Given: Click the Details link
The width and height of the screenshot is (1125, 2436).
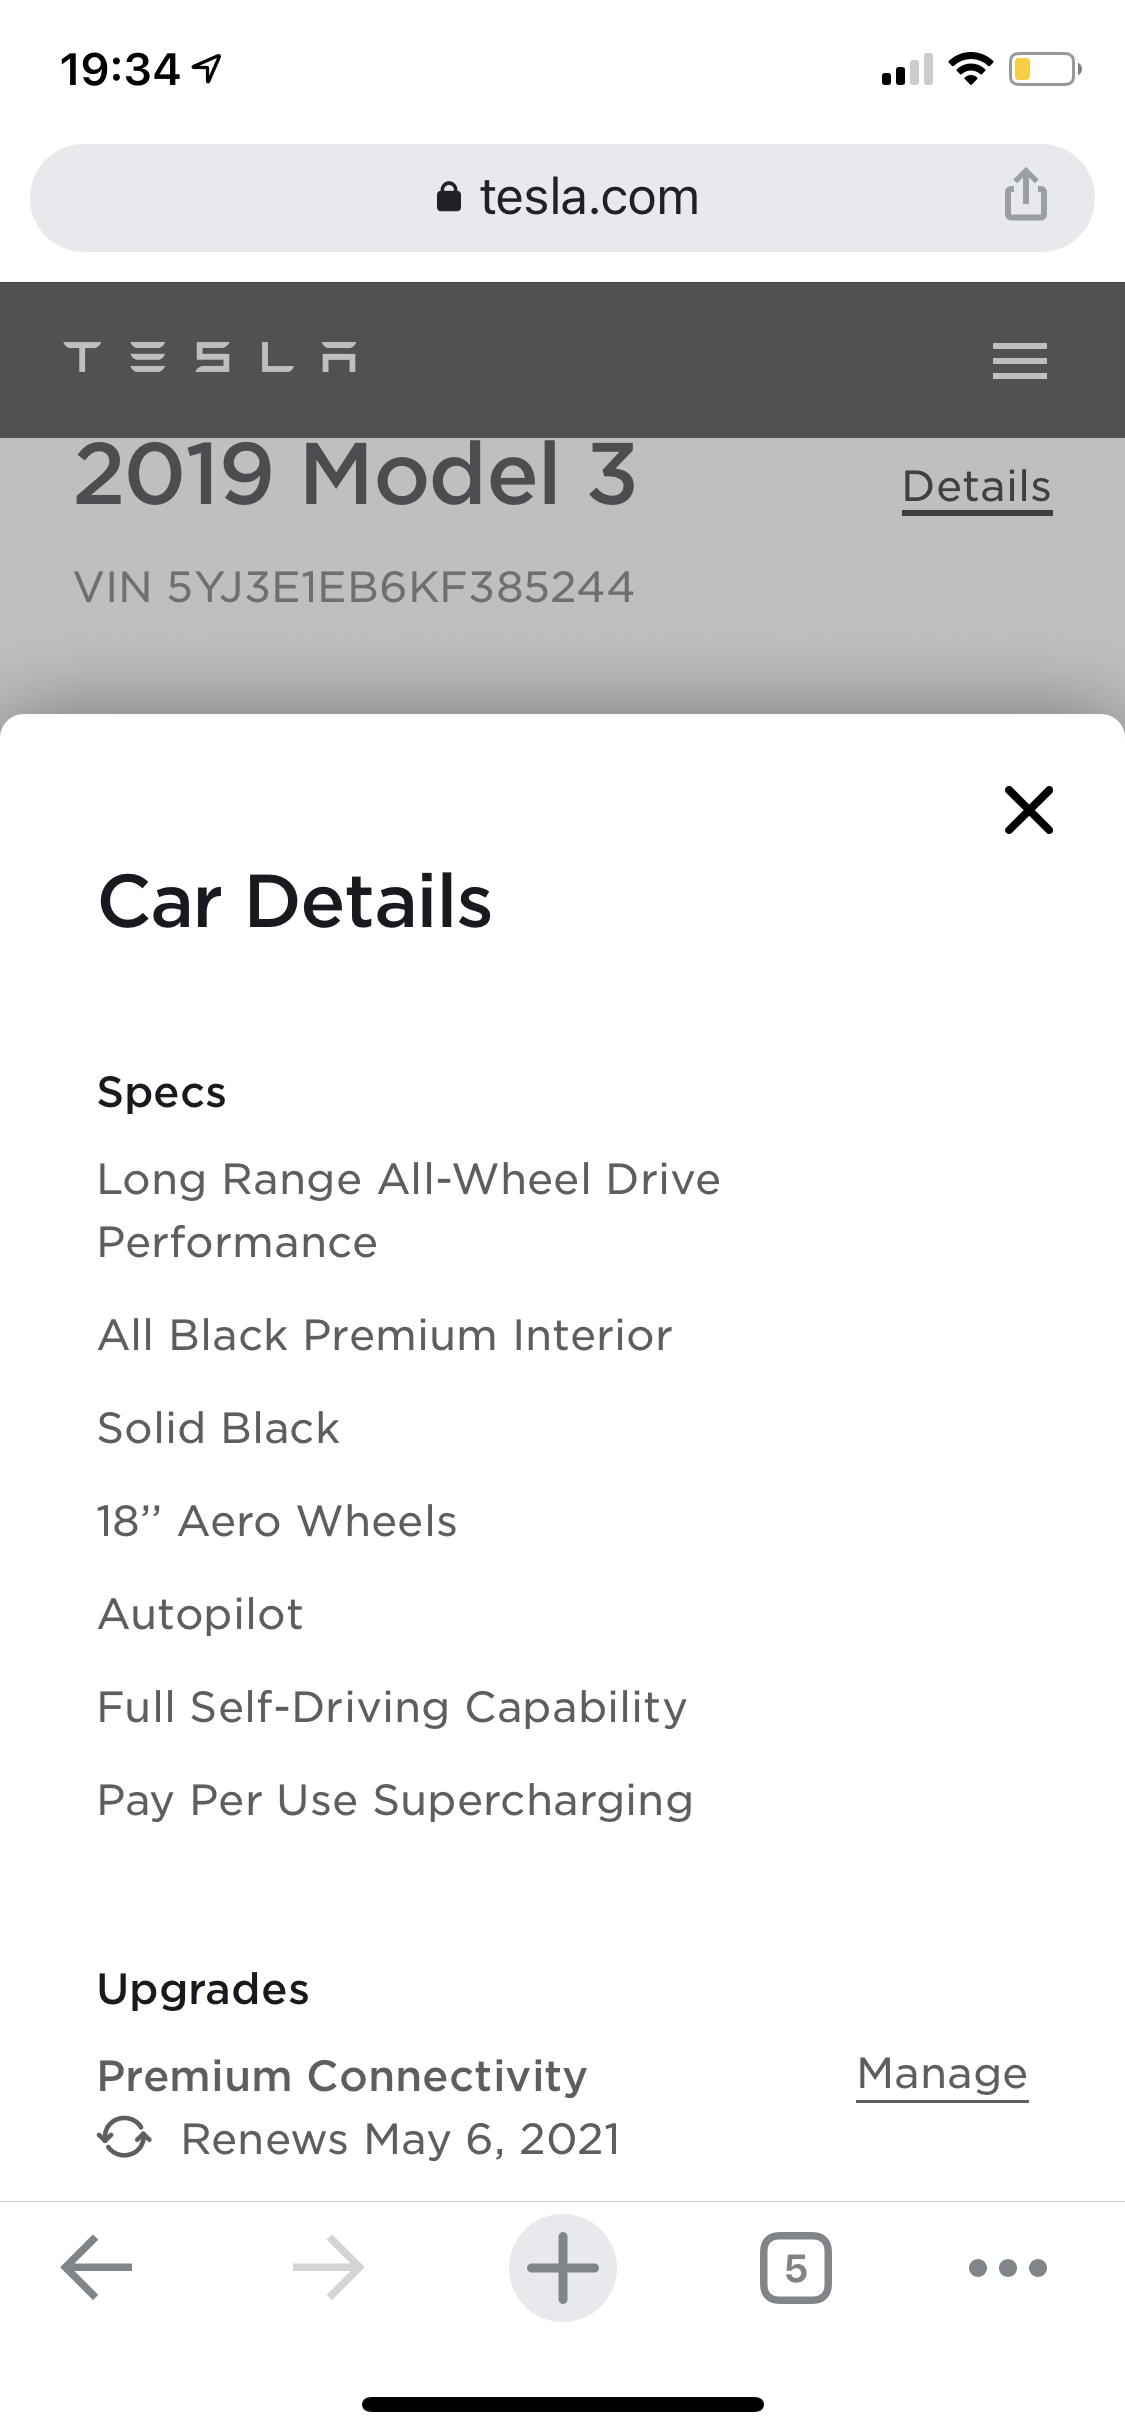Looking at the screenshot, I should click(976, 487).
